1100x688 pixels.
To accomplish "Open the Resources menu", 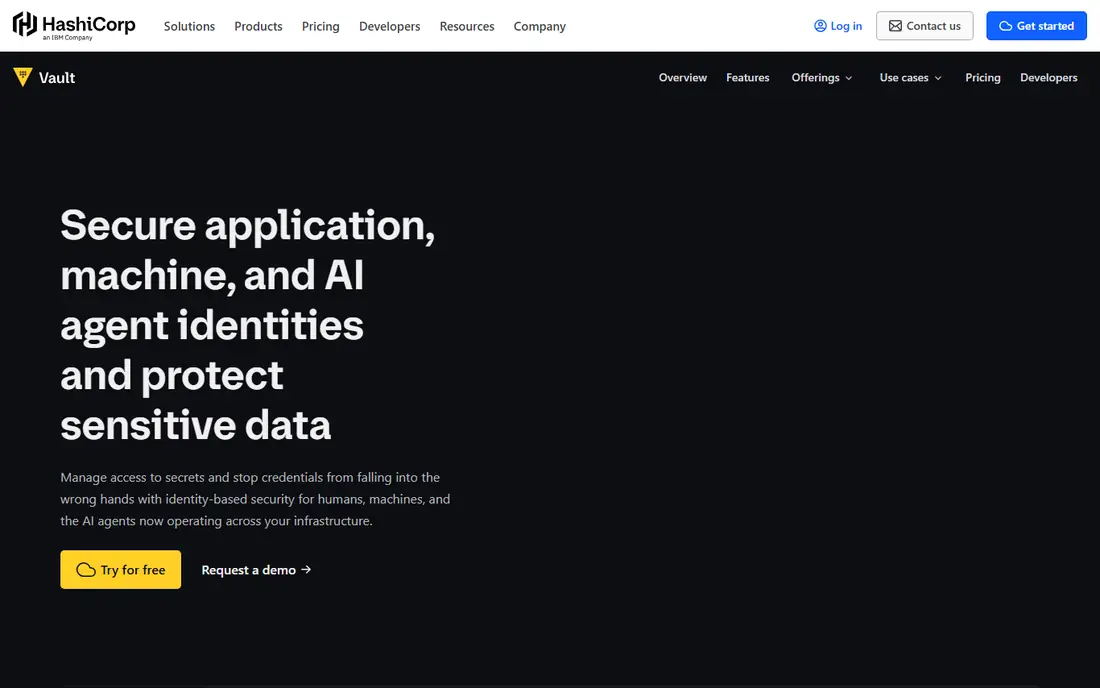I will 467,26.
